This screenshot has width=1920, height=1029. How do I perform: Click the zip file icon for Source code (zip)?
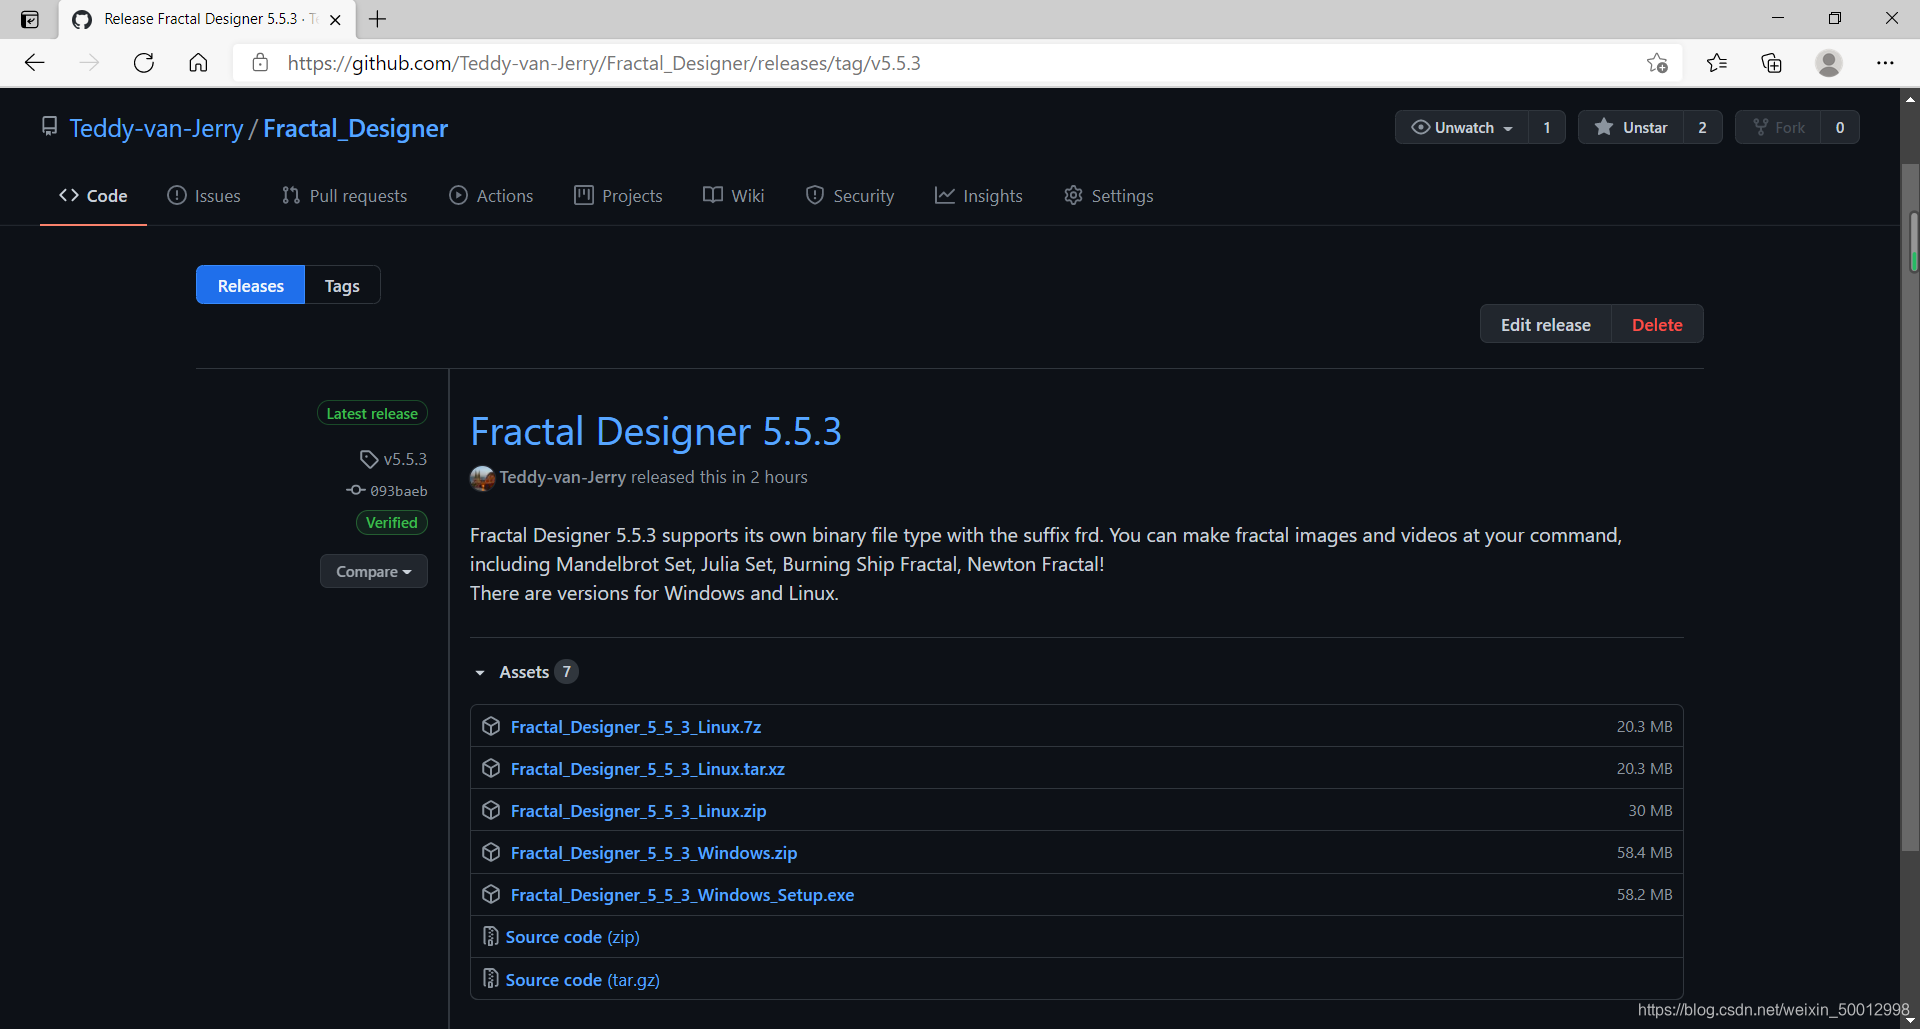tap(491, 936)
